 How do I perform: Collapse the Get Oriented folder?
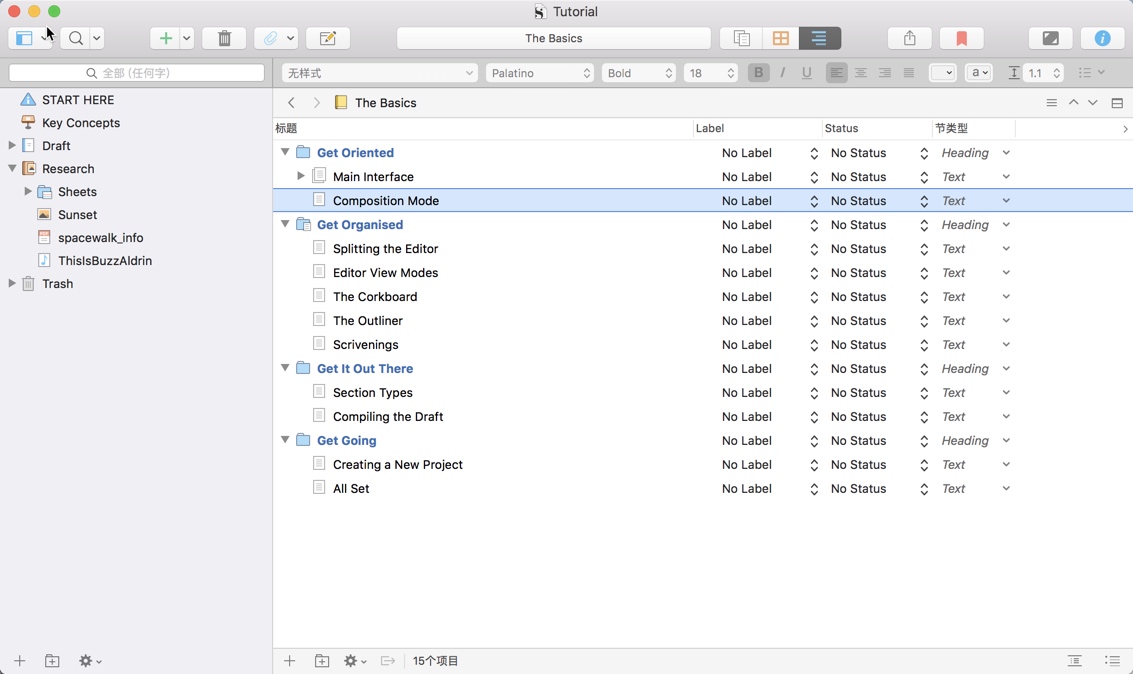[x=285, y=152]
